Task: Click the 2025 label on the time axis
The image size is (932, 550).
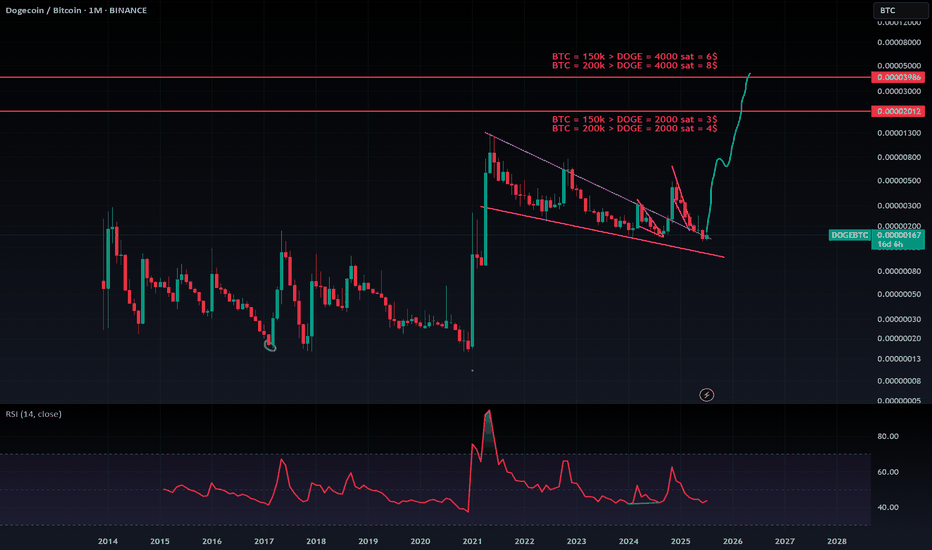Action: coord(681,541)
